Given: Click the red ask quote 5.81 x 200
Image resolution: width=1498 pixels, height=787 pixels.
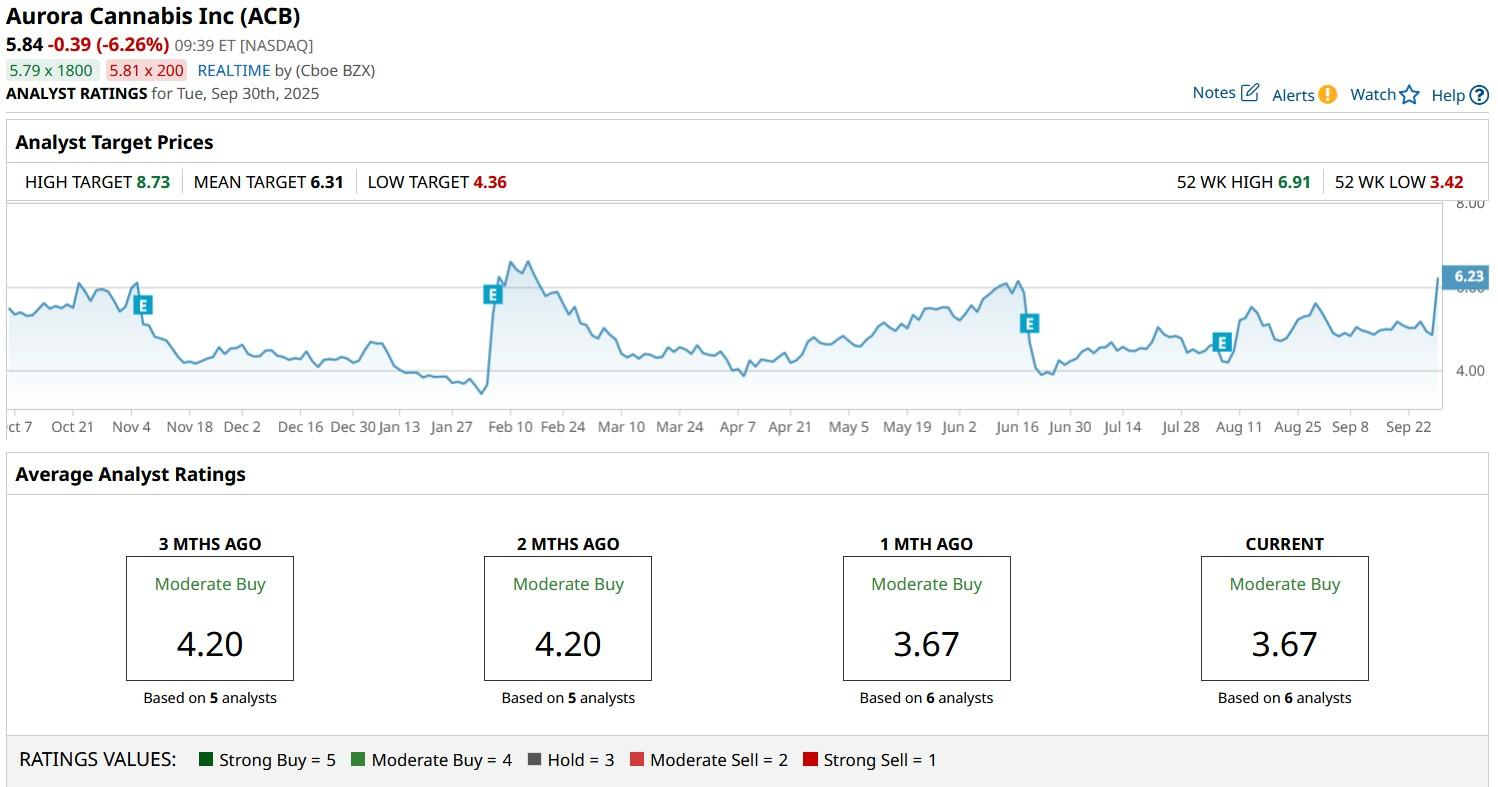Looking at the screenshot, I should pyautogui.click(x=146, y=70).
